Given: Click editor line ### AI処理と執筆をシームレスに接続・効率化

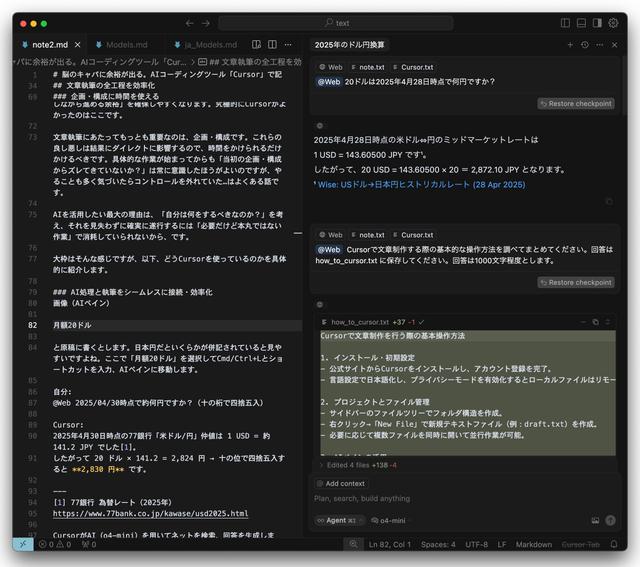Looking at the screenshot, I should pos(132,292).
